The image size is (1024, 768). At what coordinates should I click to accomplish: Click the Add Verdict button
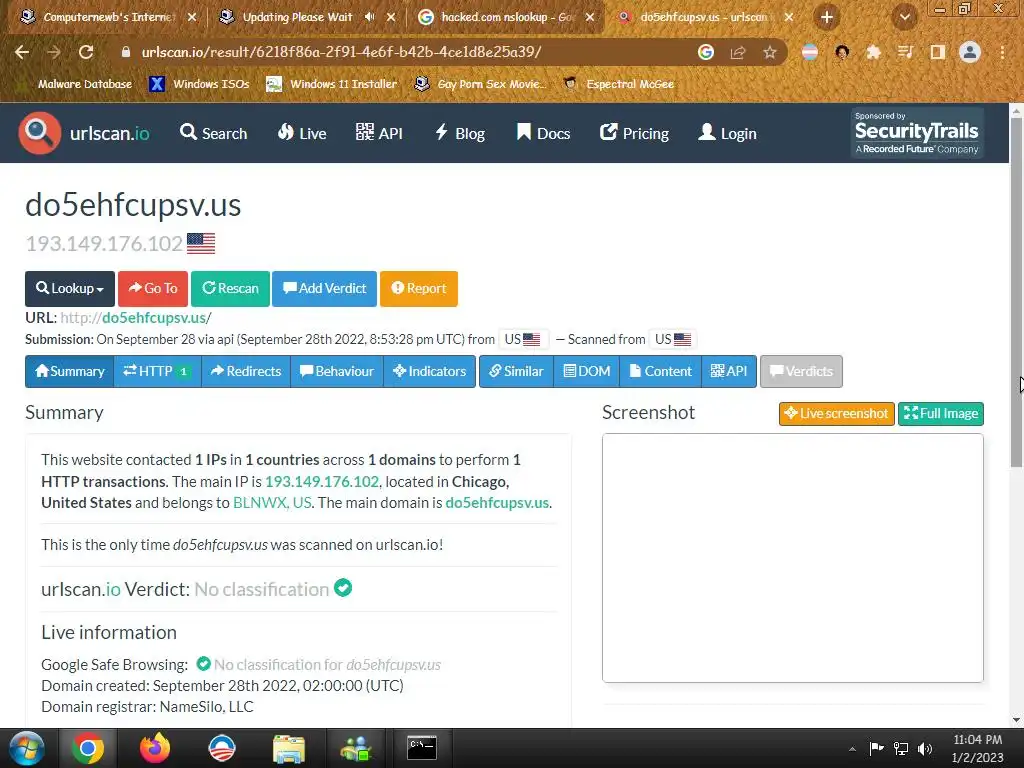[x=325, y=289]
